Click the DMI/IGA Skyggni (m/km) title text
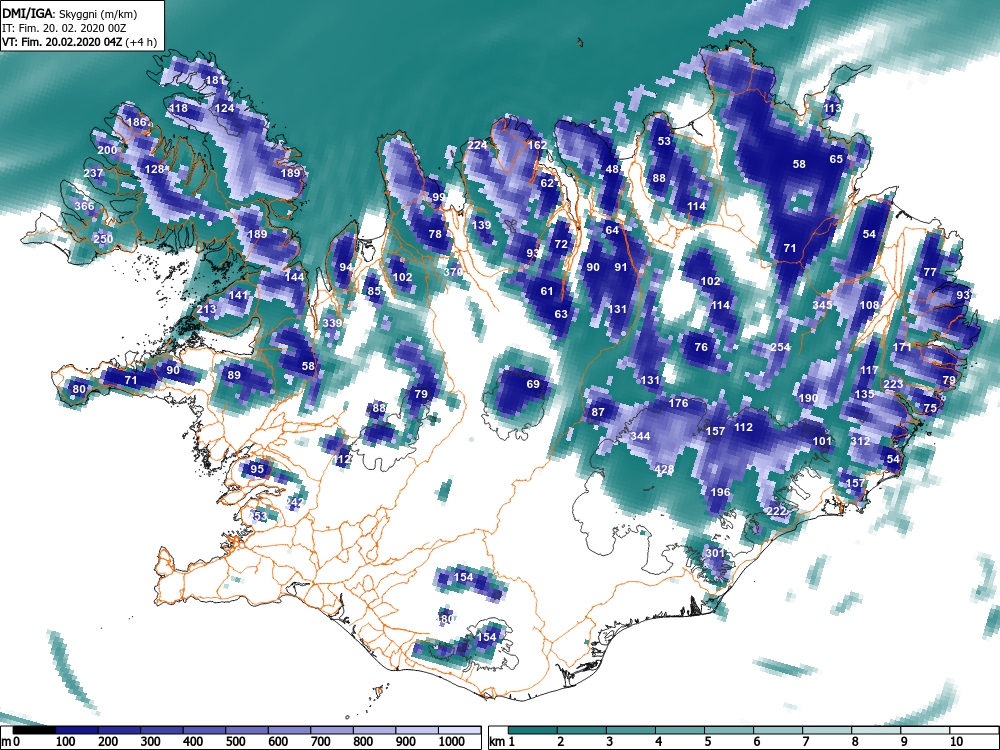The image size is (1000, 750). point(70,13)
